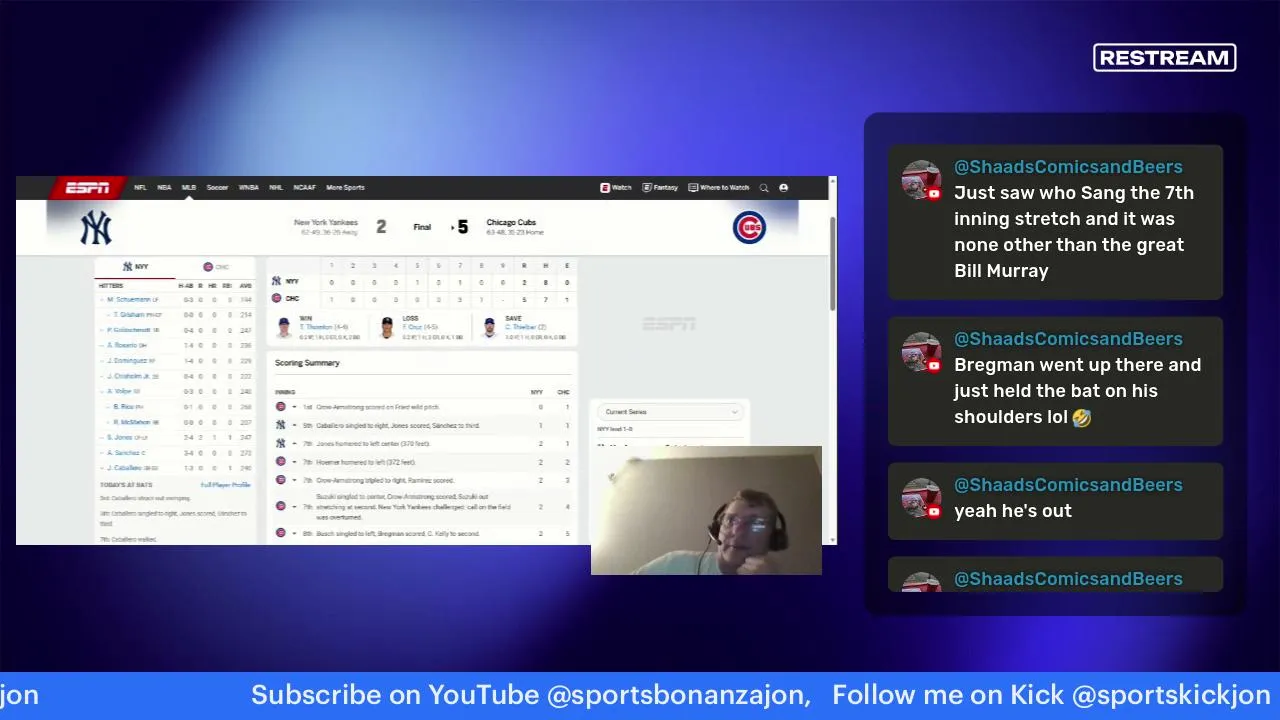Click the Chicago Cubs team name
The width and height of the screenshot is (1280, 720).
[511, 223]
